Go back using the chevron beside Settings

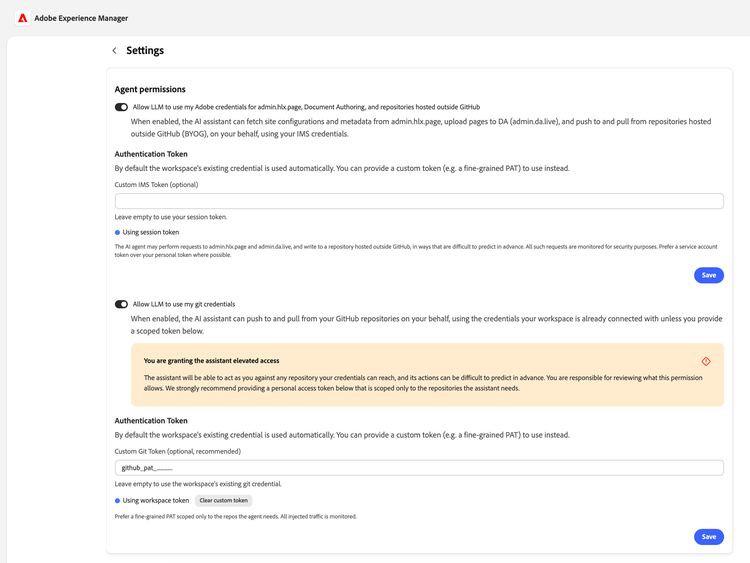pos(114,51)
